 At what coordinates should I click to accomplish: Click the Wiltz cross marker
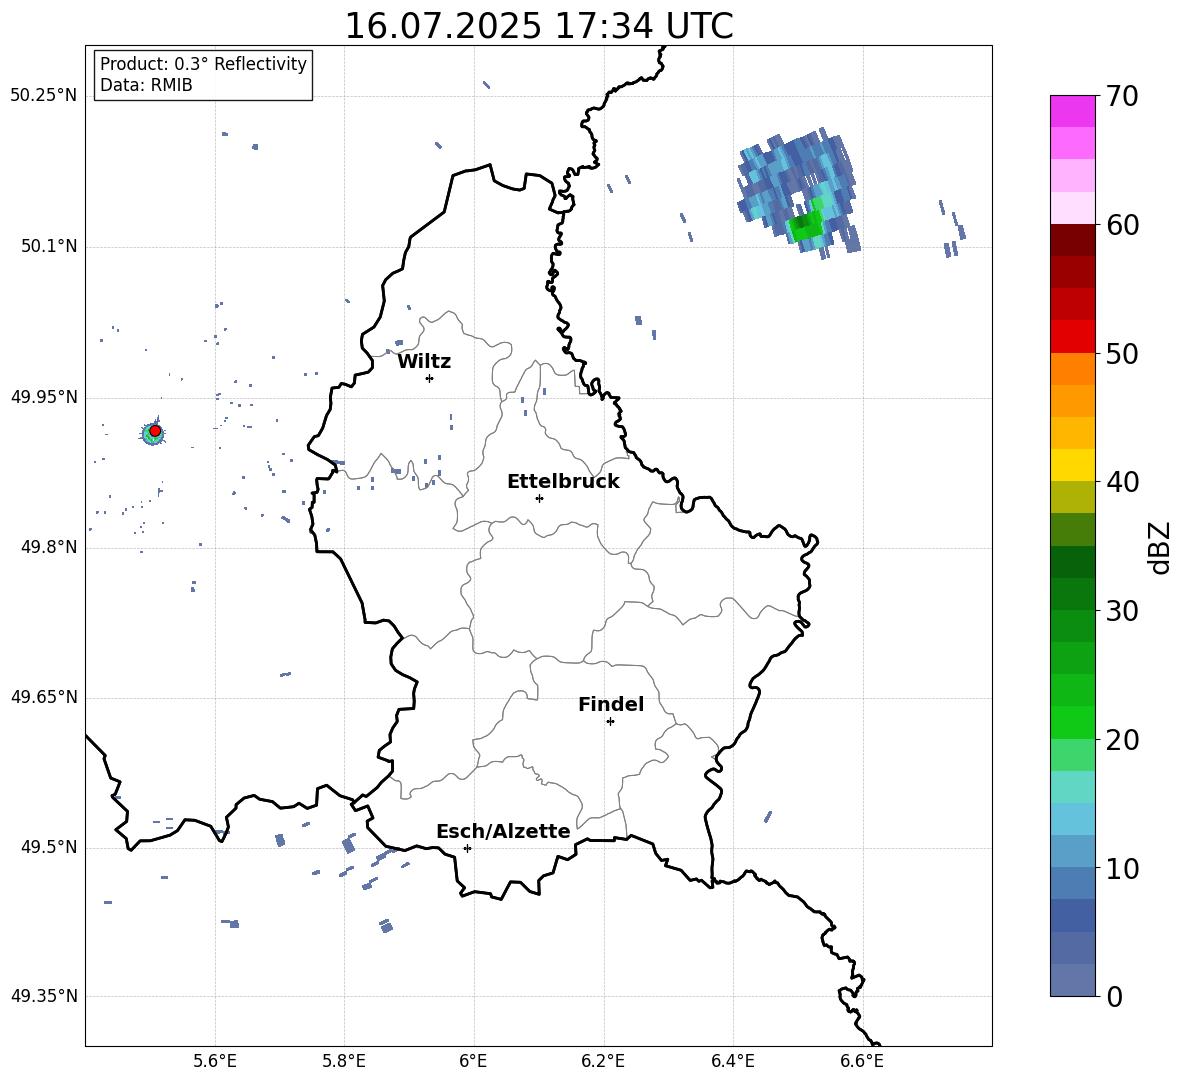point(429,378)
